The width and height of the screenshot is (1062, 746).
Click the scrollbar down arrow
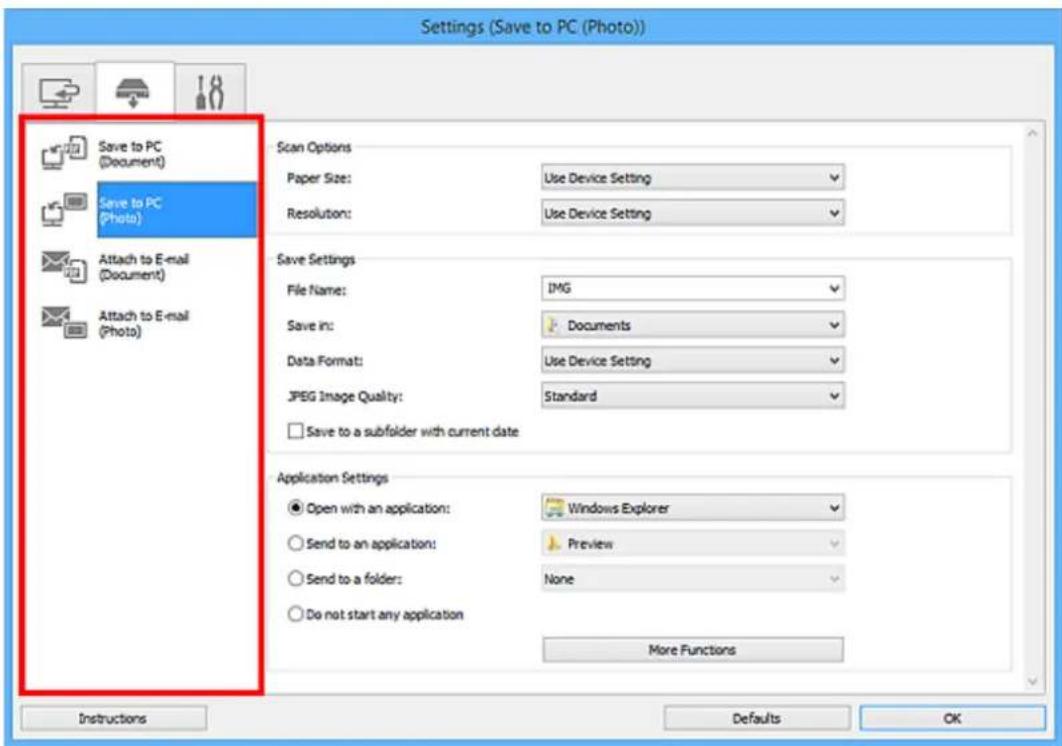1032,682
